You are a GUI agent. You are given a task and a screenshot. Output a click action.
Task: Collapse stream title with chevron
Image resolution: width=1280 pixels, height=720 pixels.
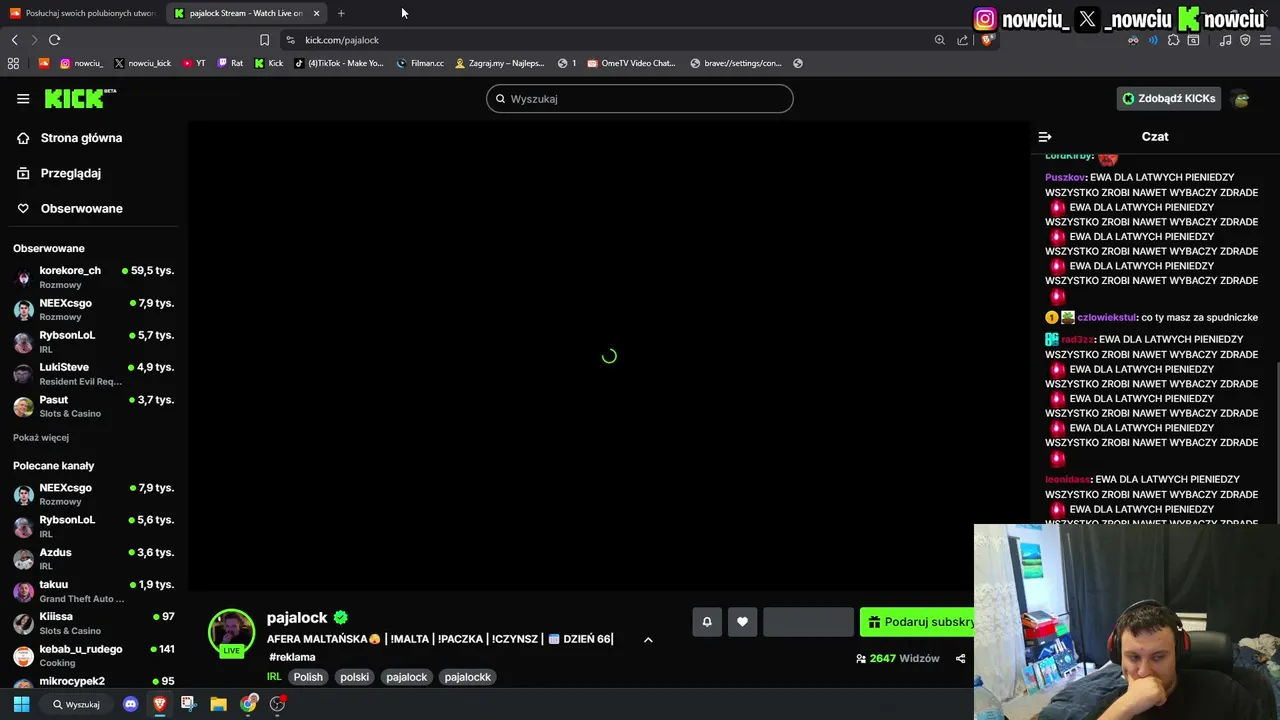click(648, 640)
